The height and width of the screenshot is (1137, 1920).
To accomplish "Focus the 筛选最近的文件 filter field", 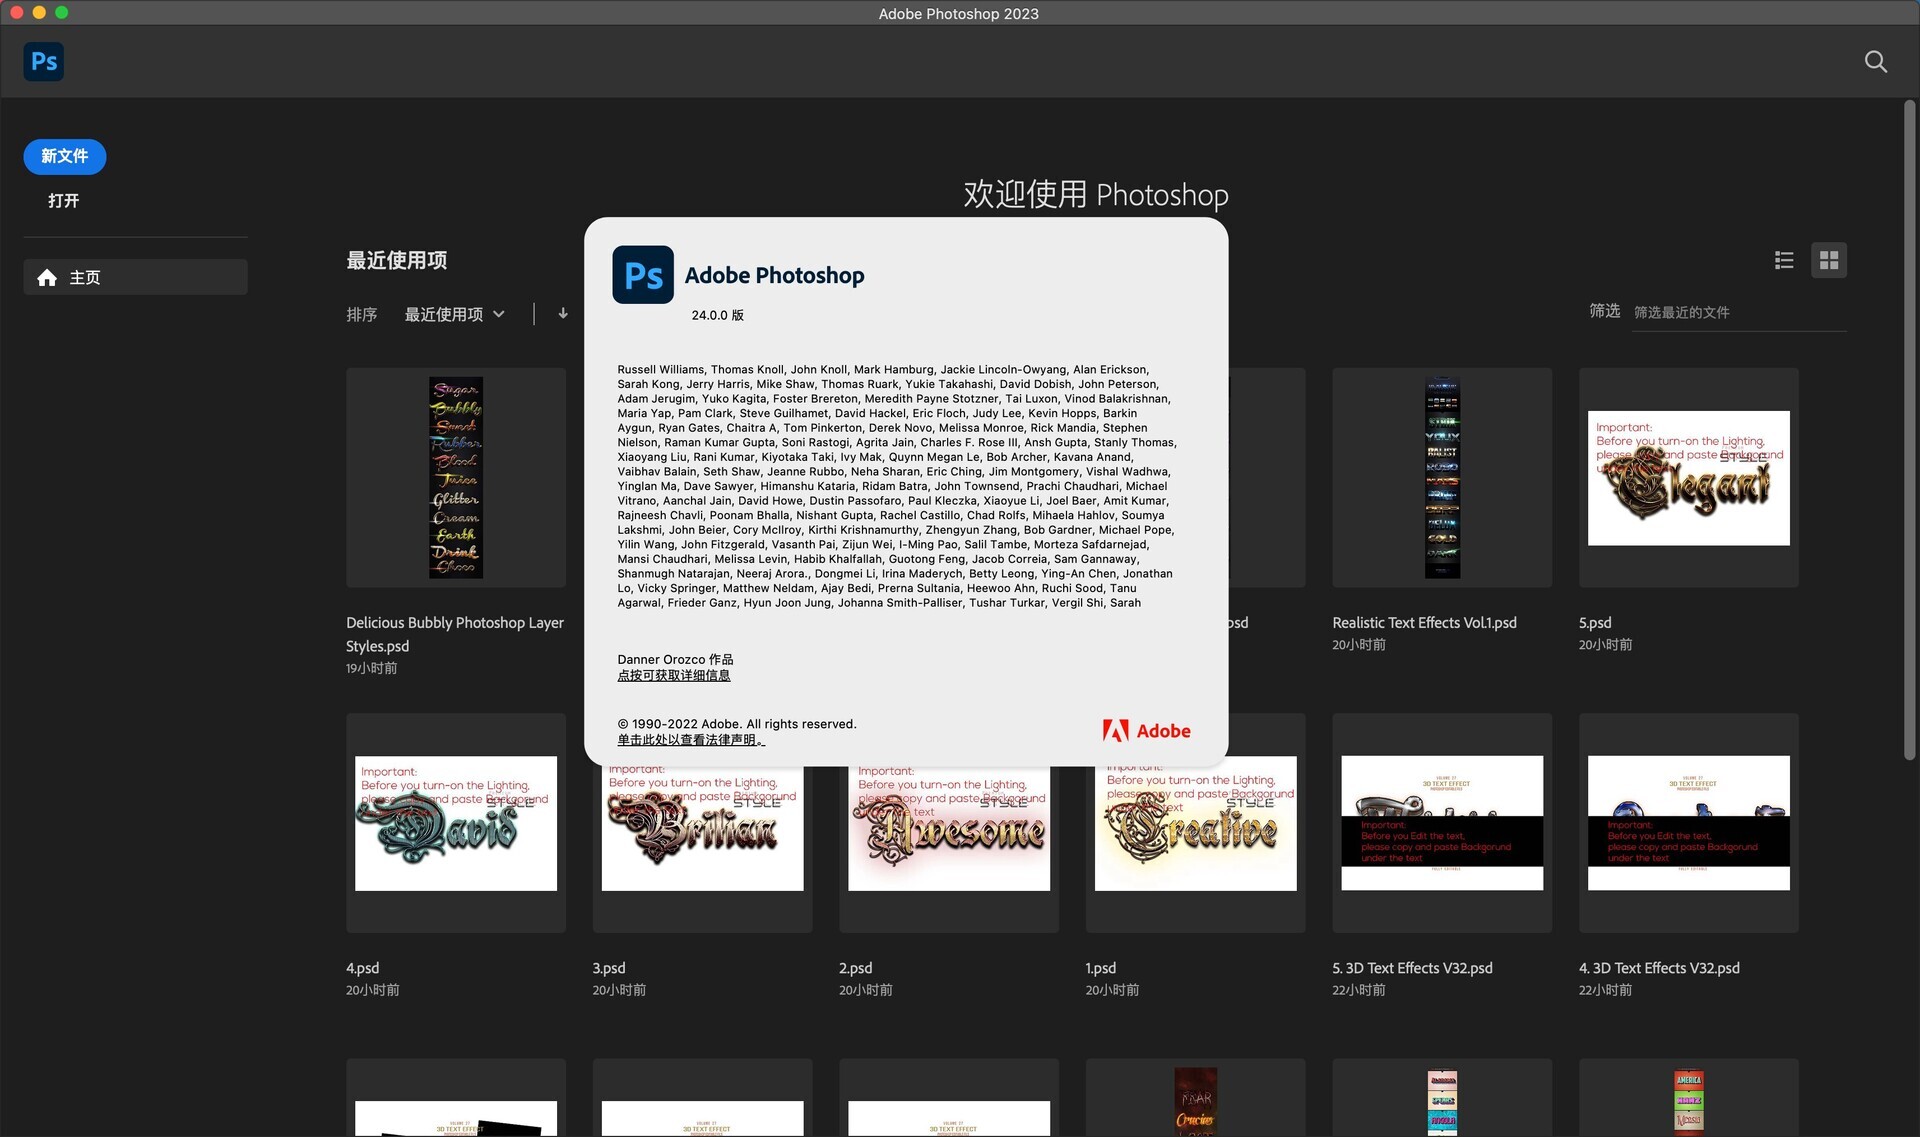I will pyautogui.click(x=1739, y=312).
